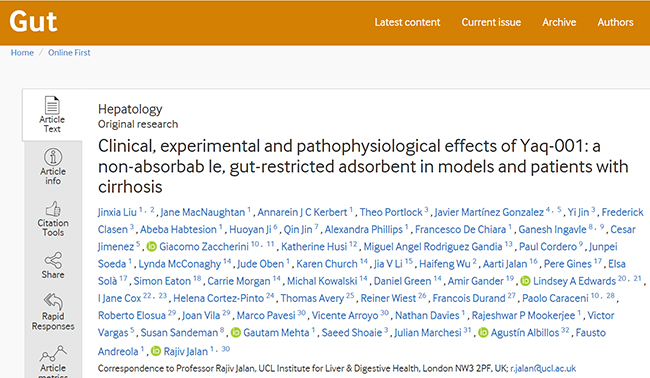This screenshot has width=650, height=378.
Task: Open the Current issue menu item
Action: coord(491,22)
